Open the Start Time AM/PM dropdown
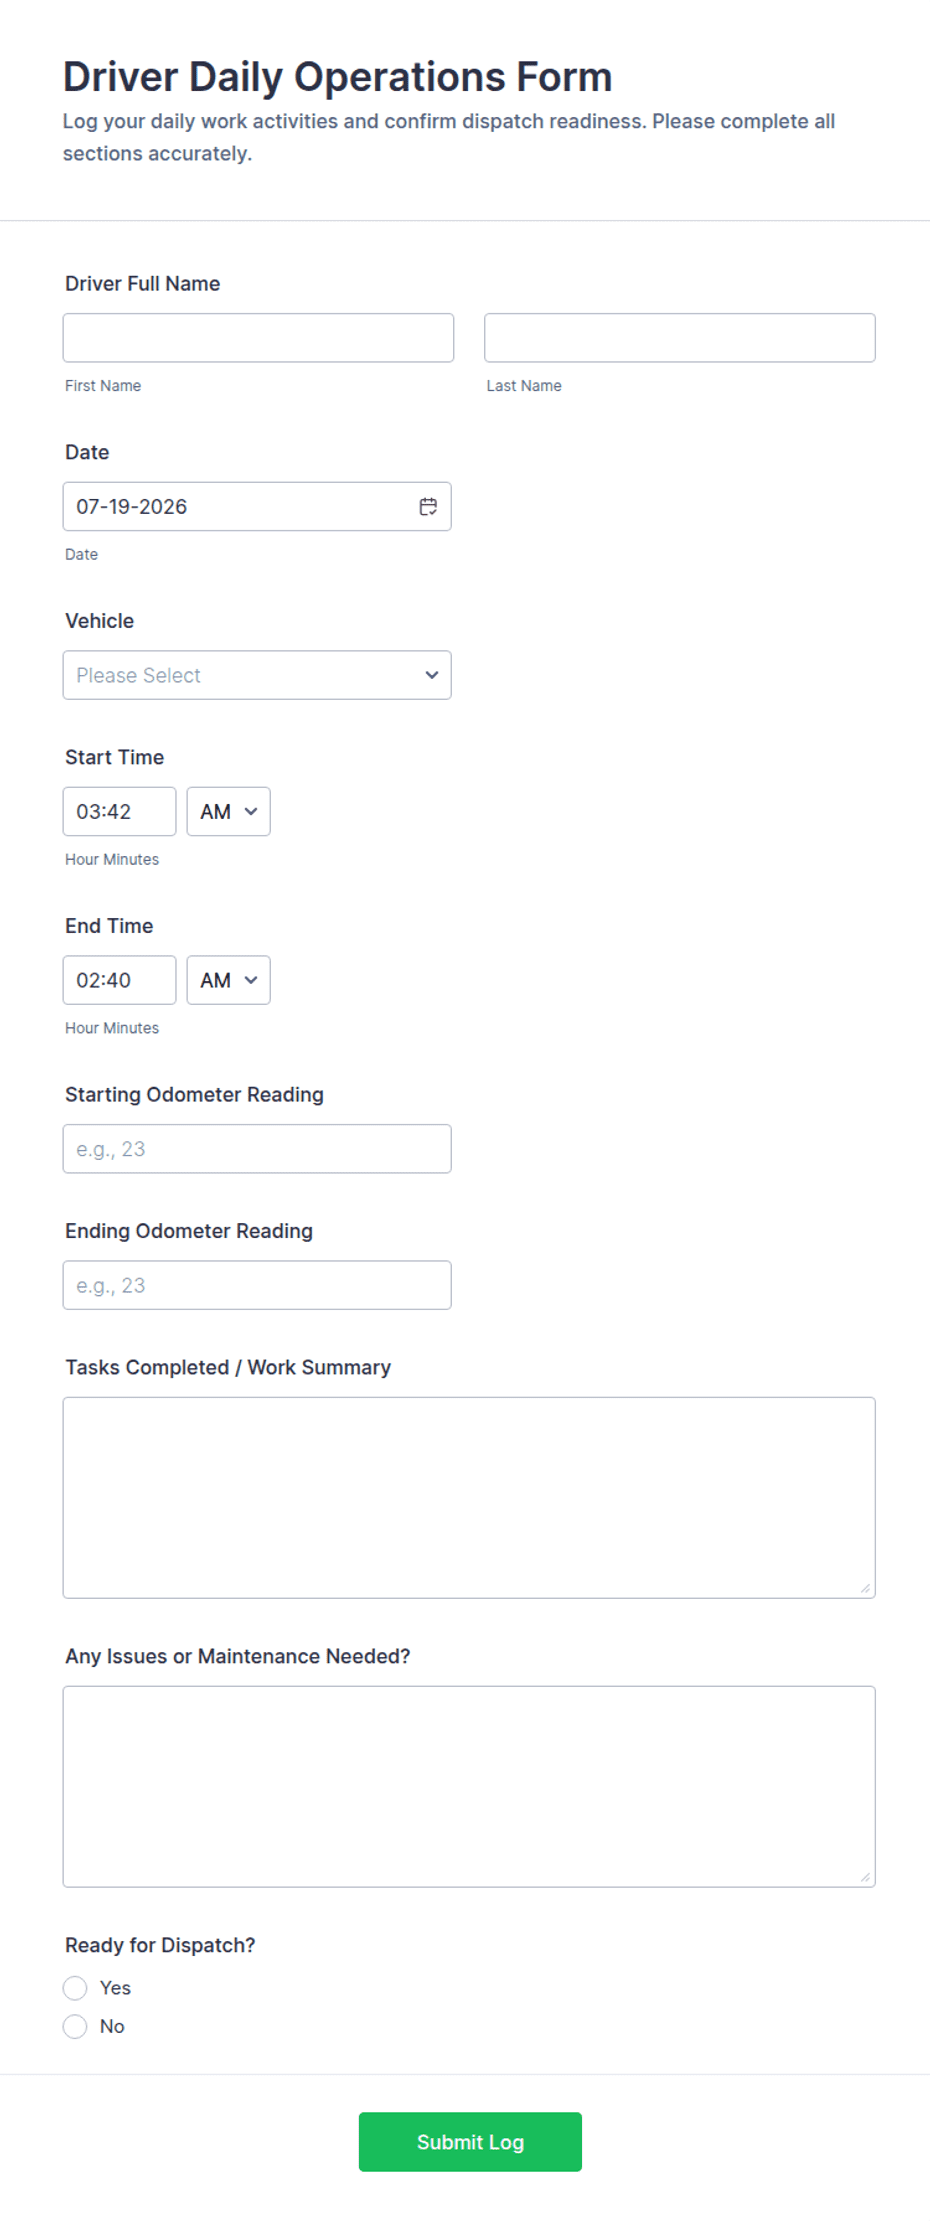 tap(228, 812)
